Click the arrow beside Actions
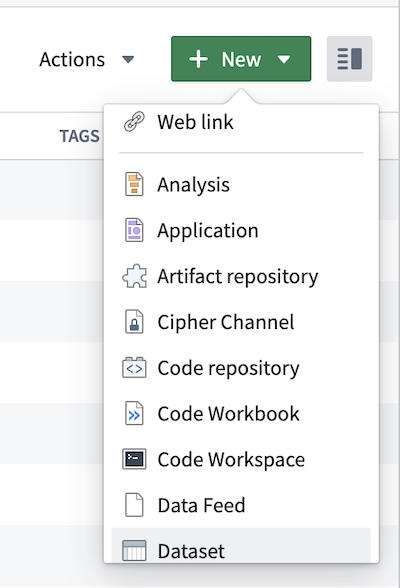400x588 pixels. click(128, 60)
